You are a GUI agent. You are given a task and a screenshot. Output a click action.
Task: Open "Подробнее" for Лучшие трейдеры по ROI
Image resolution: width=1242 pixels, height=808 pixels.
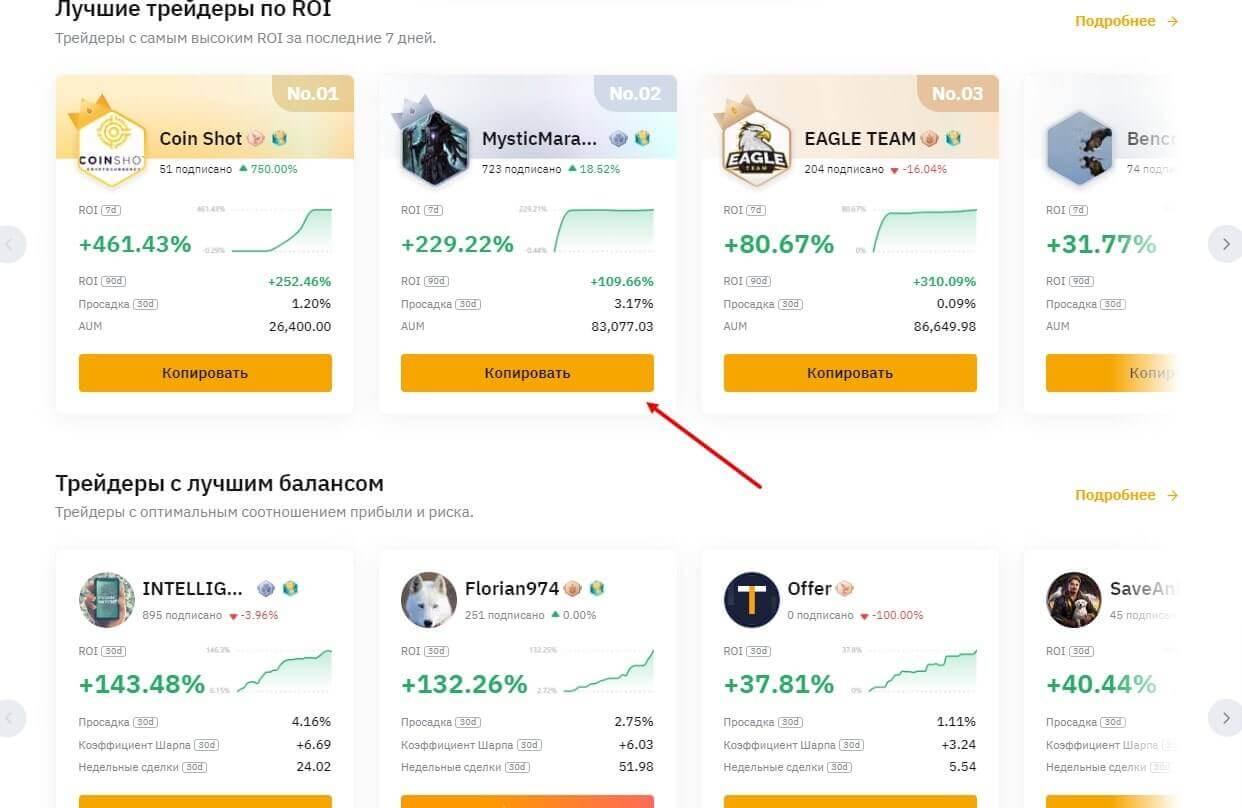coord(1126,21)
